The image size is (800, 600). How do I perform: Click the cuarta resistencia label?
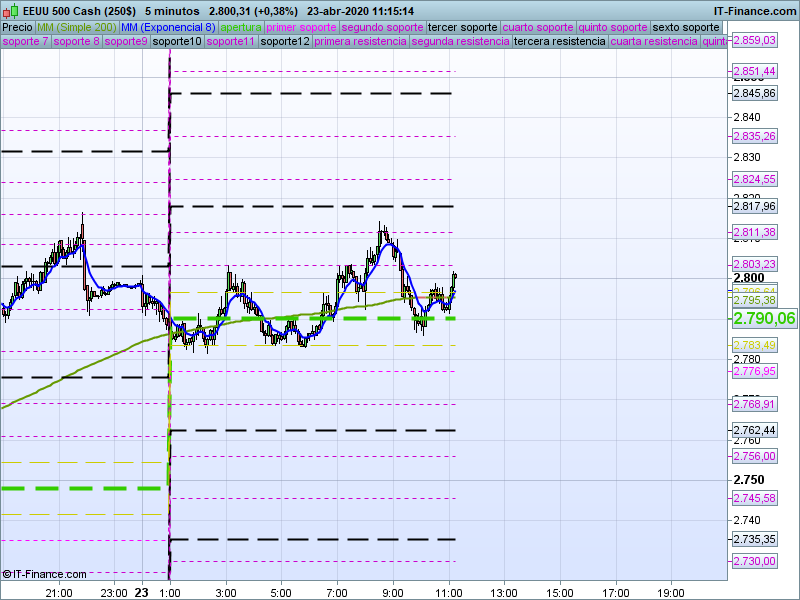click(653, 42)
